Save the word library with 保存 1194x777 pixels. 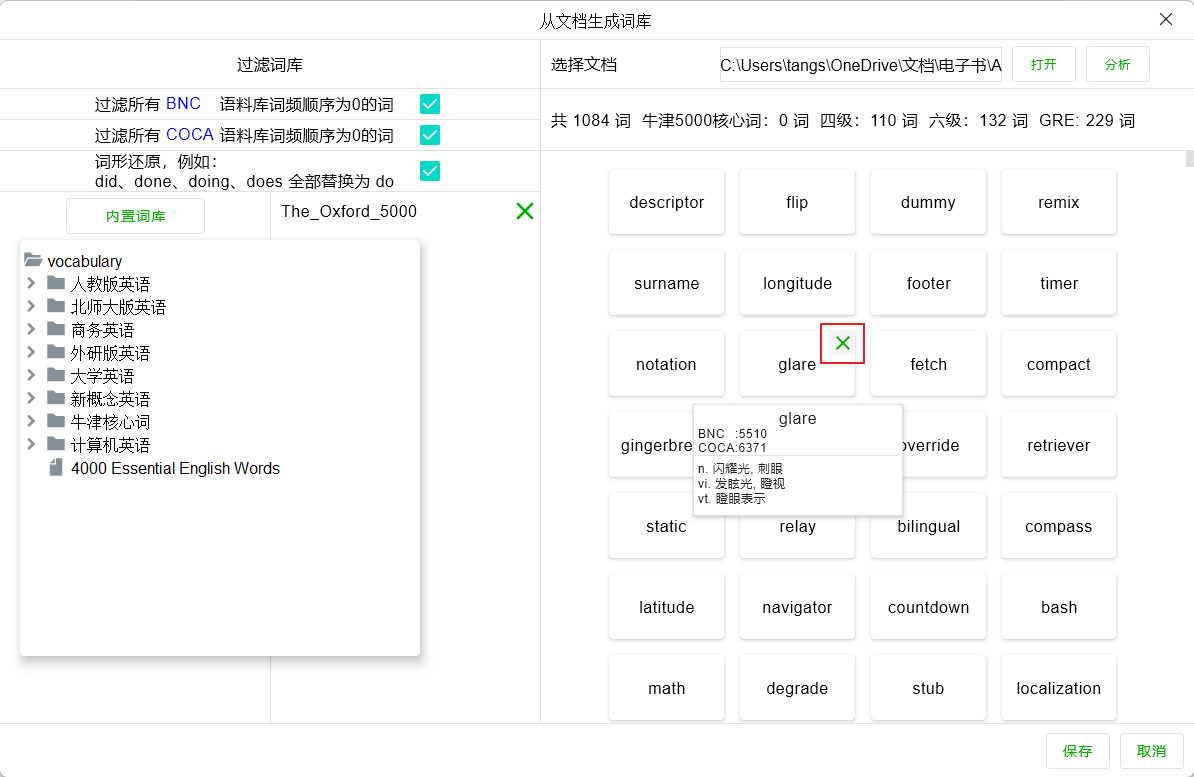coord(1077,751)
